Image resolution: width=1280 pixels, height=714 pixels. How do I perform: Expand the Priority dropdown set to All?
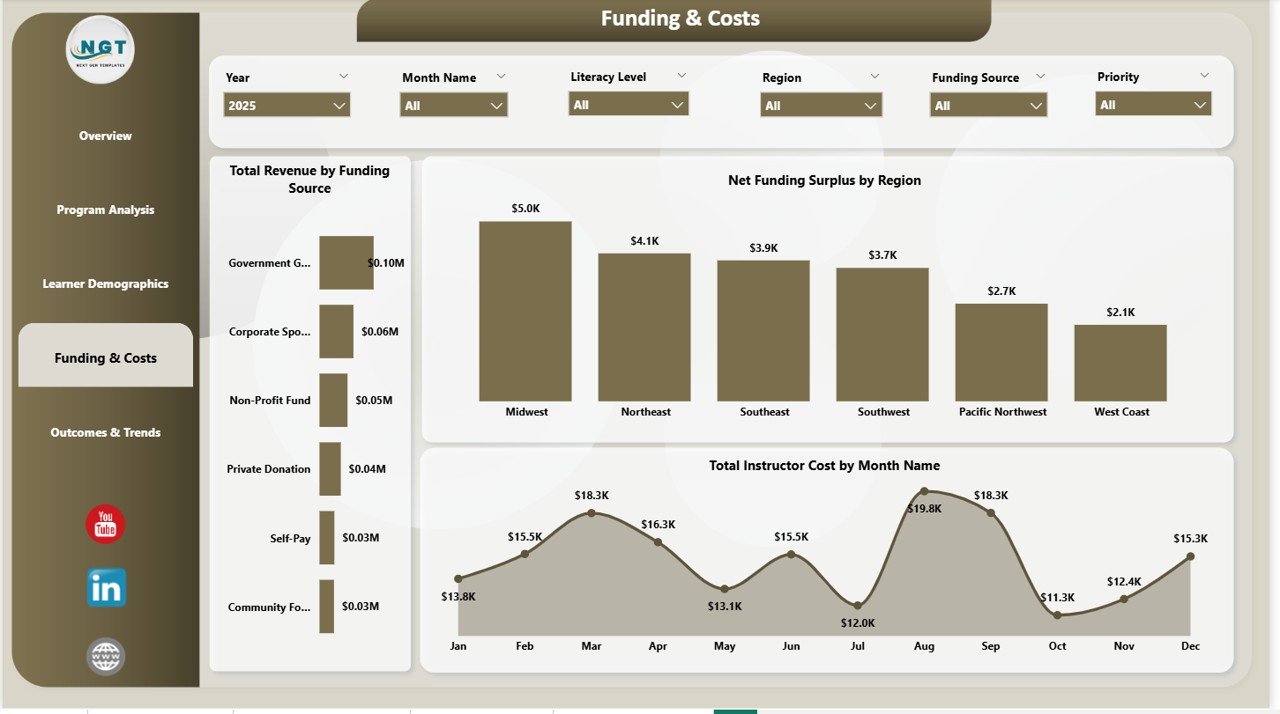(1153, 104)
